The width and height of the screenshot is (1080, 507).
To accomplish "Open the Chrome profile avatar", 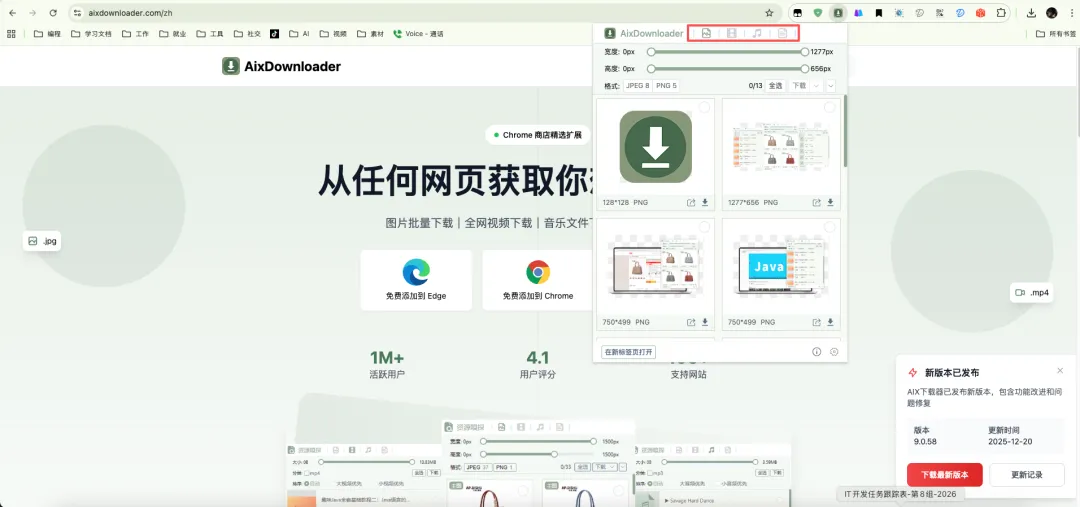I will [x=1051, y=12].
